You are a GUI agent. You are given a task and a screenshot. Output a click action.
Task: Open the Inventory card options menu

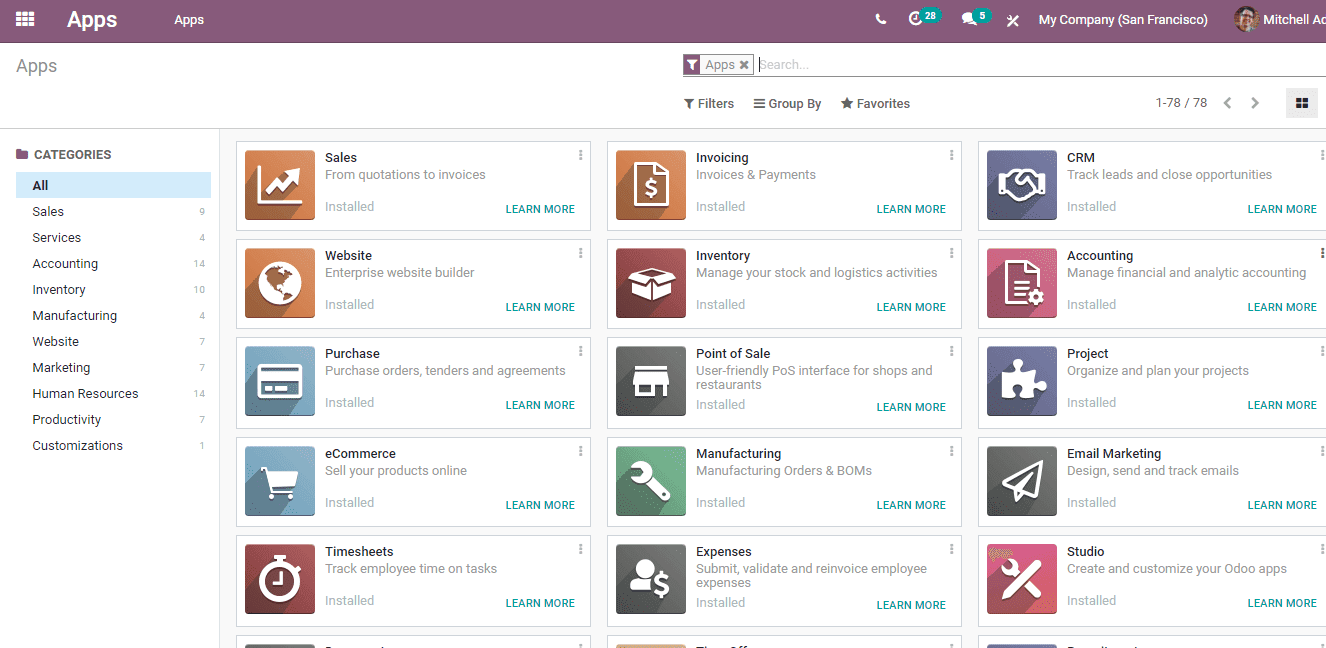tap(951, 253)
